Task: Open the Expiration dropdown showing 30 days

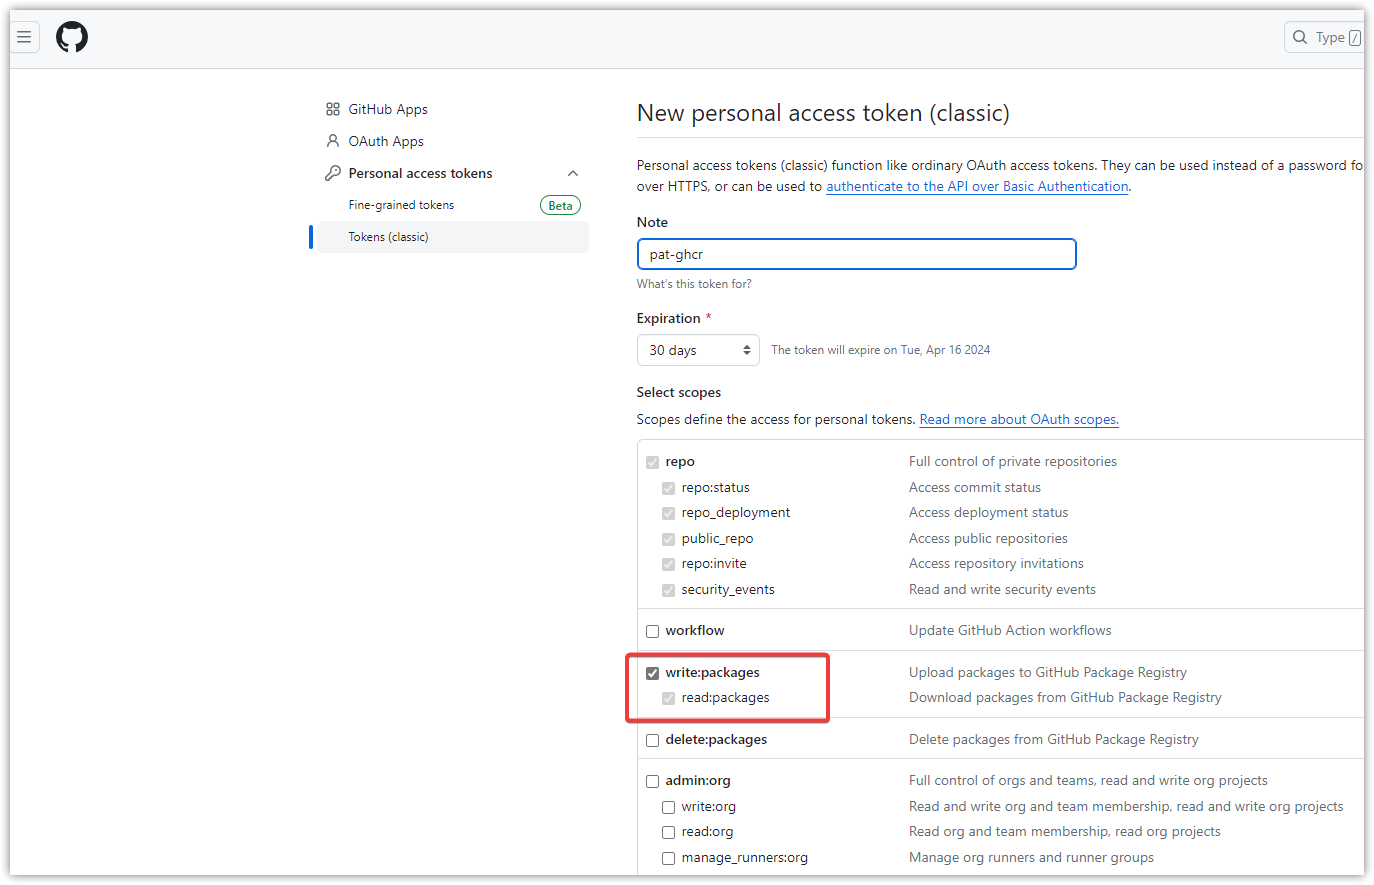Action: coord(697,349)
